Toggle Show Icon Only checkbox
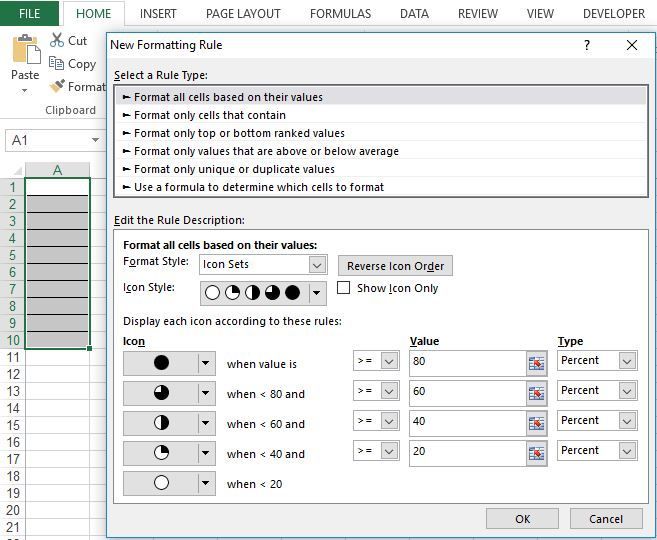 click(344, 288)
